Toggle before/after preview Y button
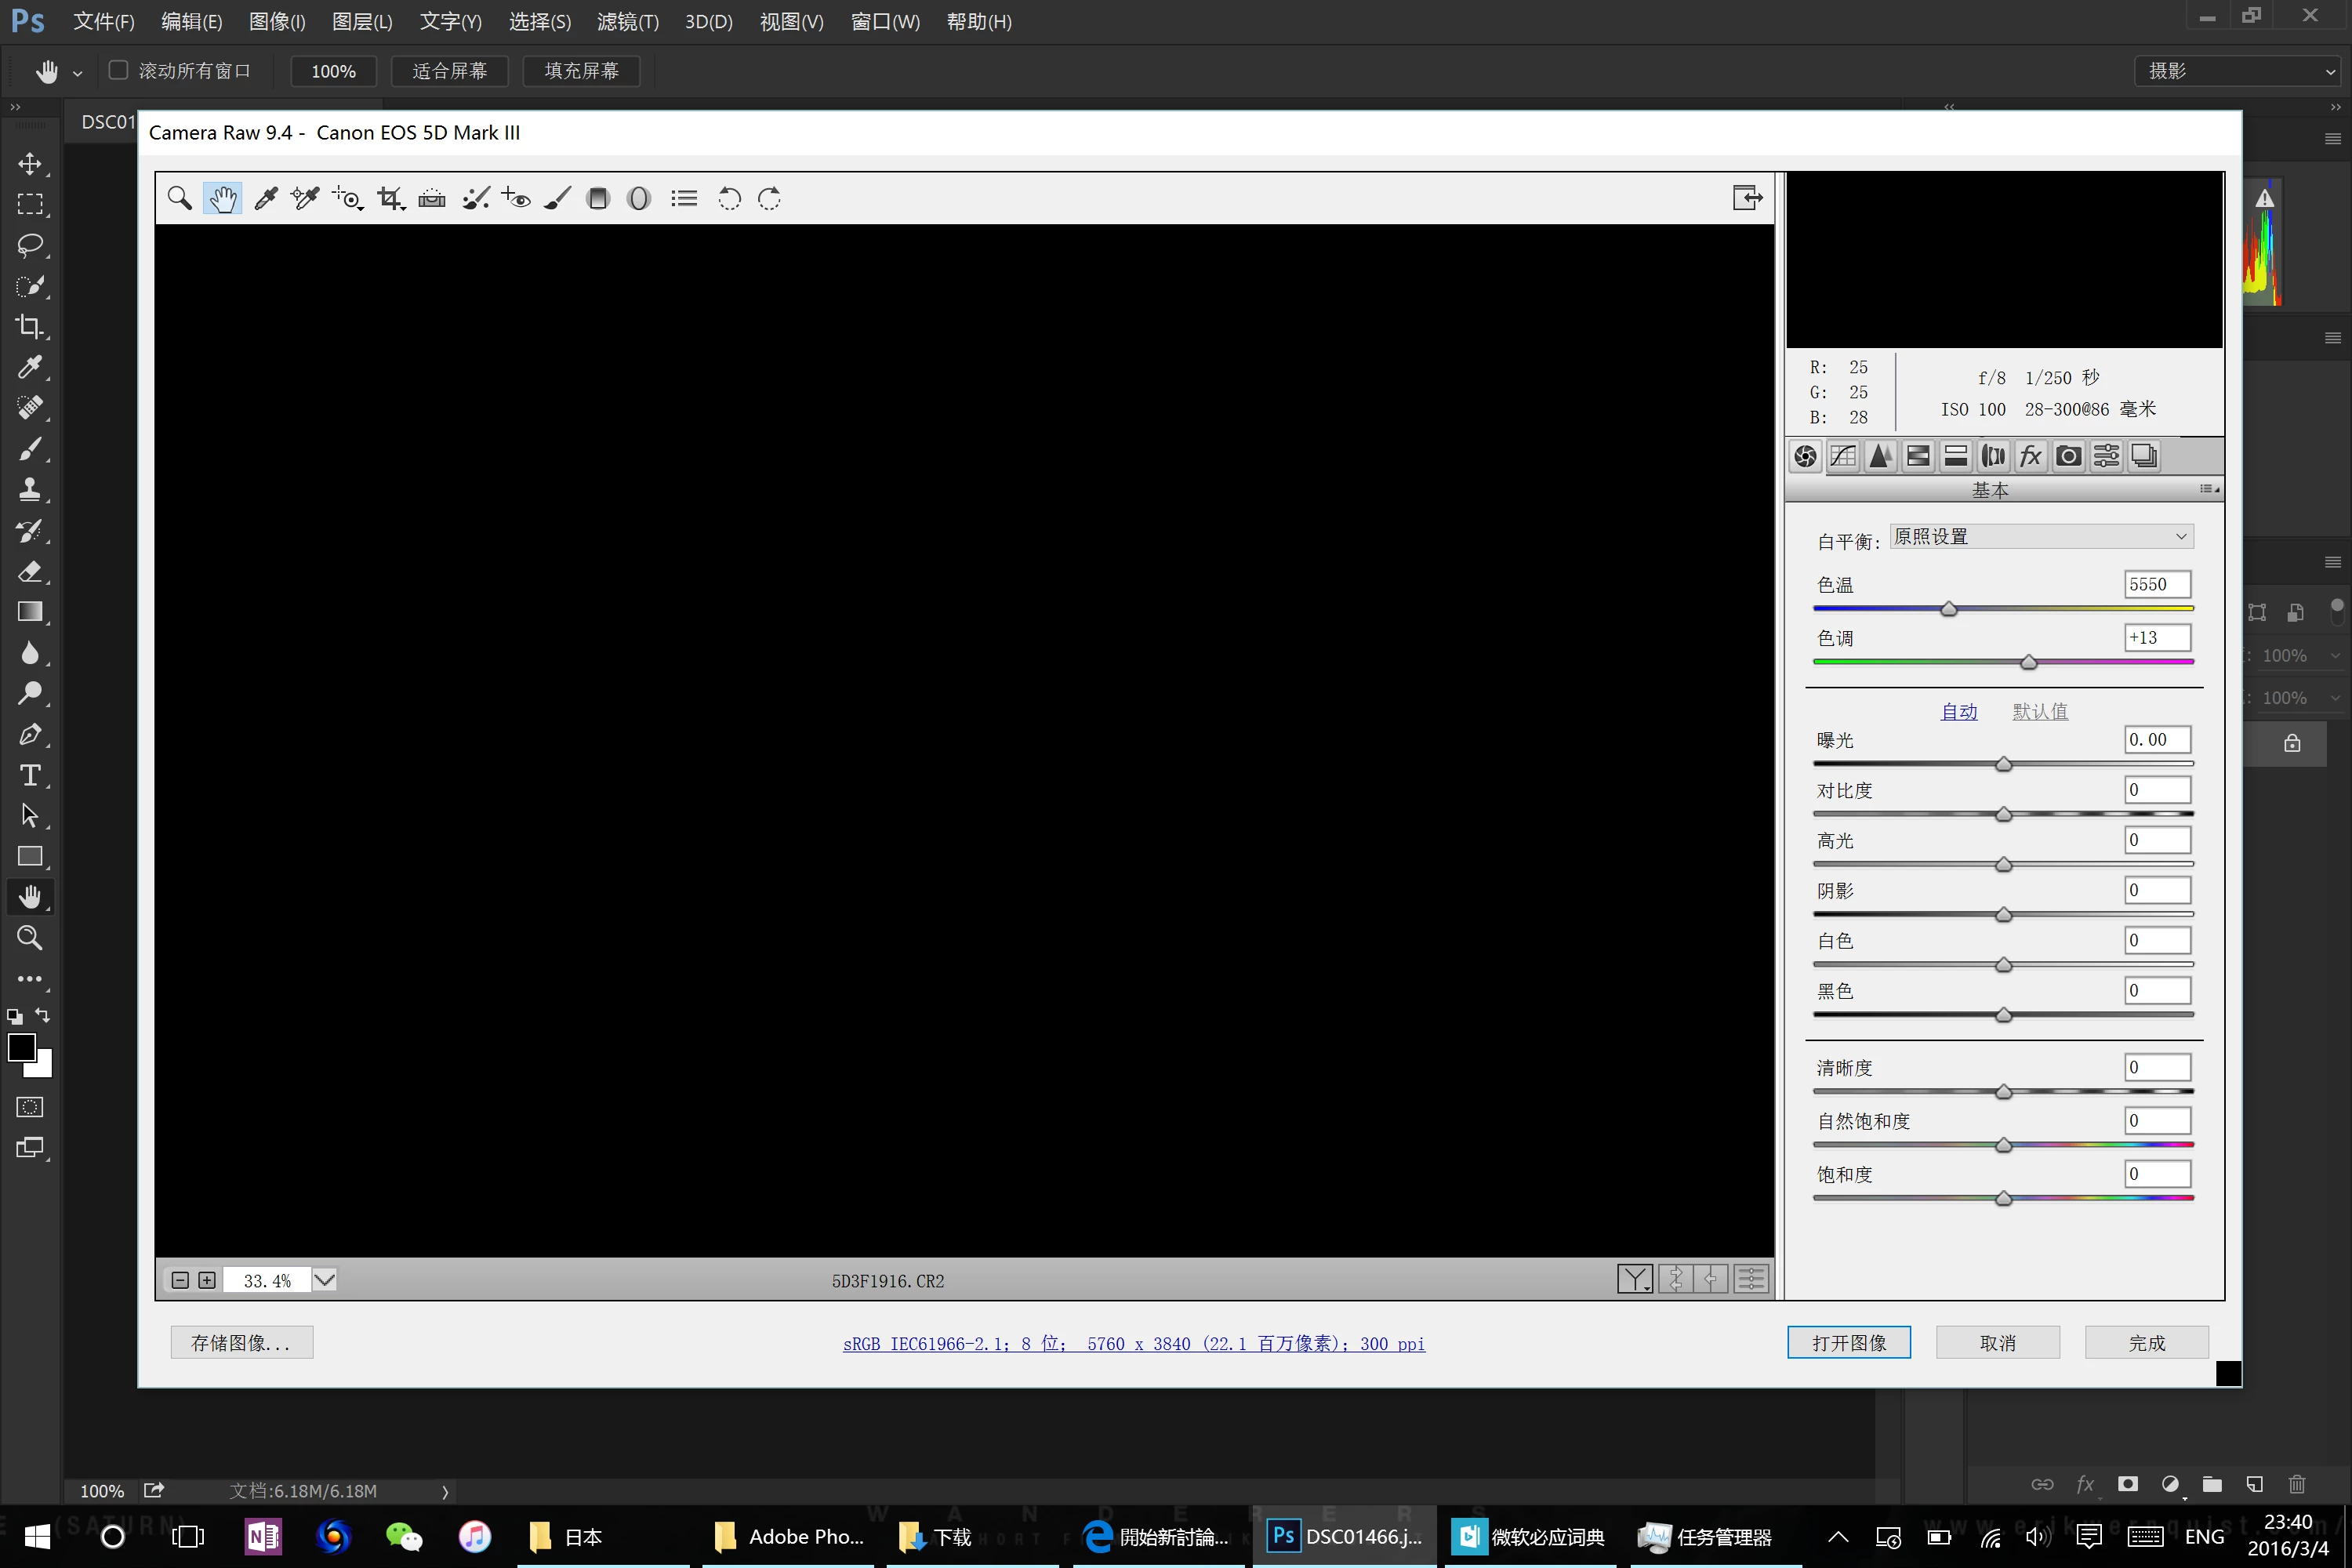 [1635, 1279]
